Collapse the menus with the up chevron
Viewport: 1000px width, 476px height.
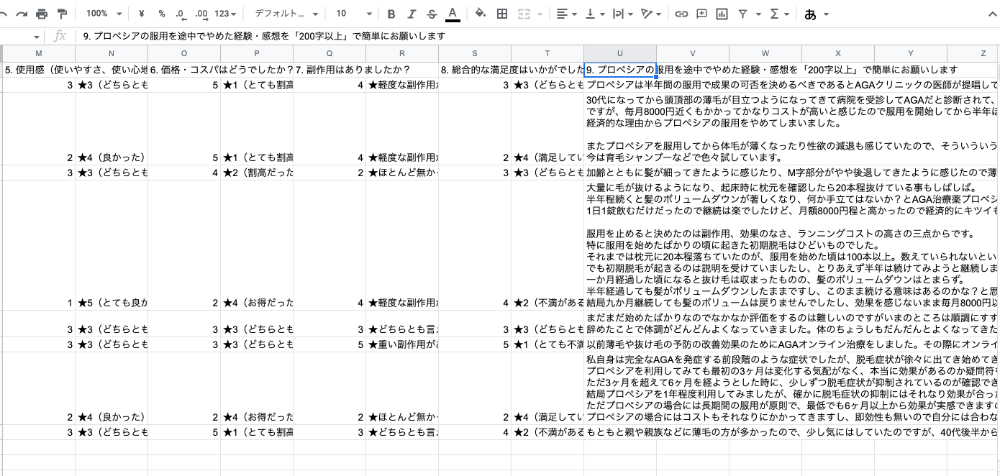click(x=992, y=13)
